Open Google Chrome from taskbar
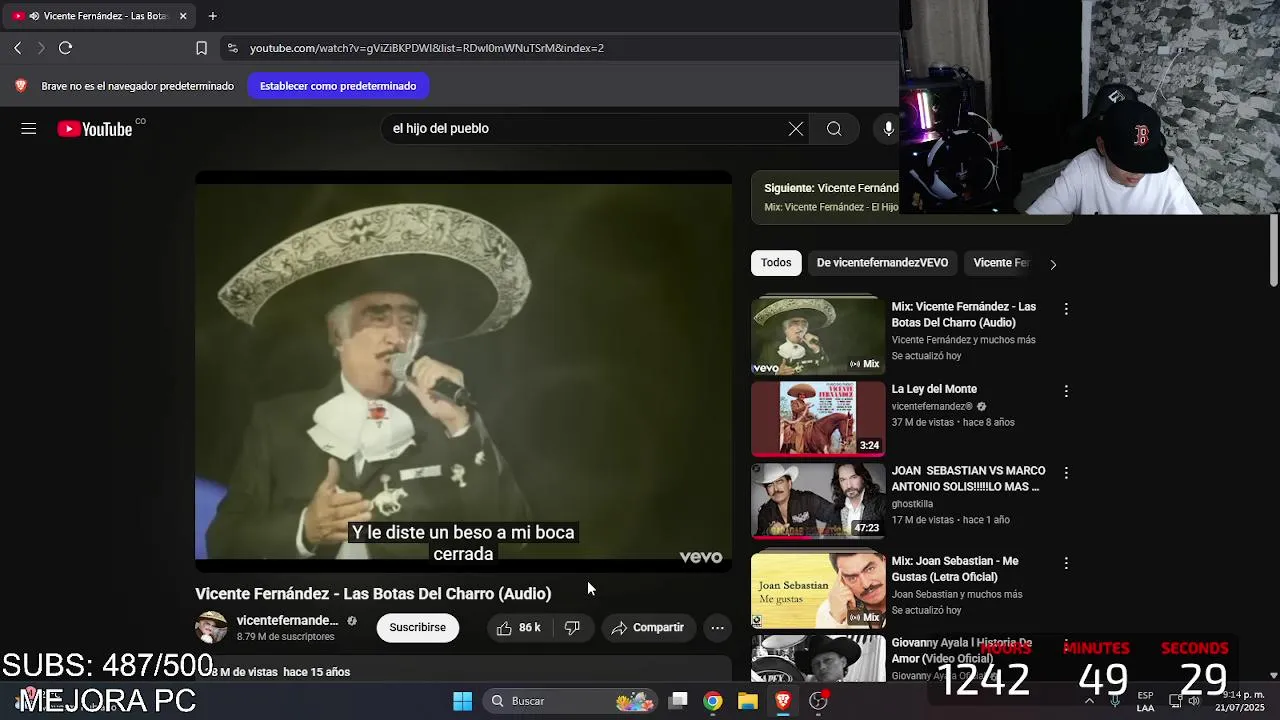The width and height of the screenshot is (1280, 720). (712, 701)
